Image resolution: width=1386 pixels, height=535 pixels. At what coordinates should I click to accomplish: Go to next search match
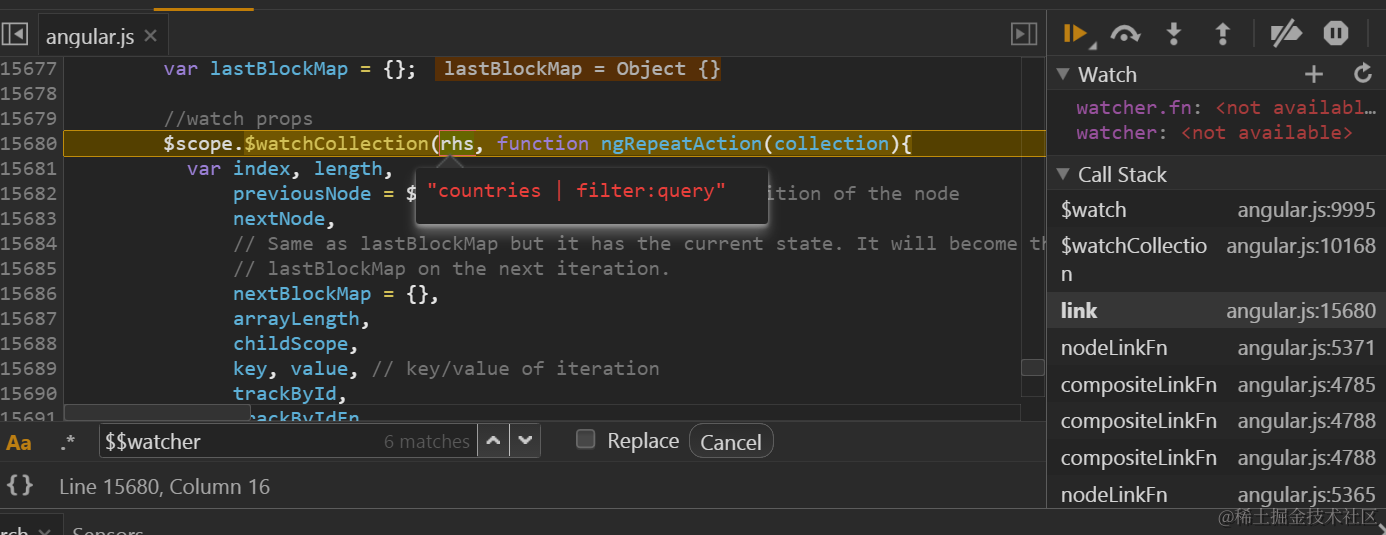[x=525, y=441]
